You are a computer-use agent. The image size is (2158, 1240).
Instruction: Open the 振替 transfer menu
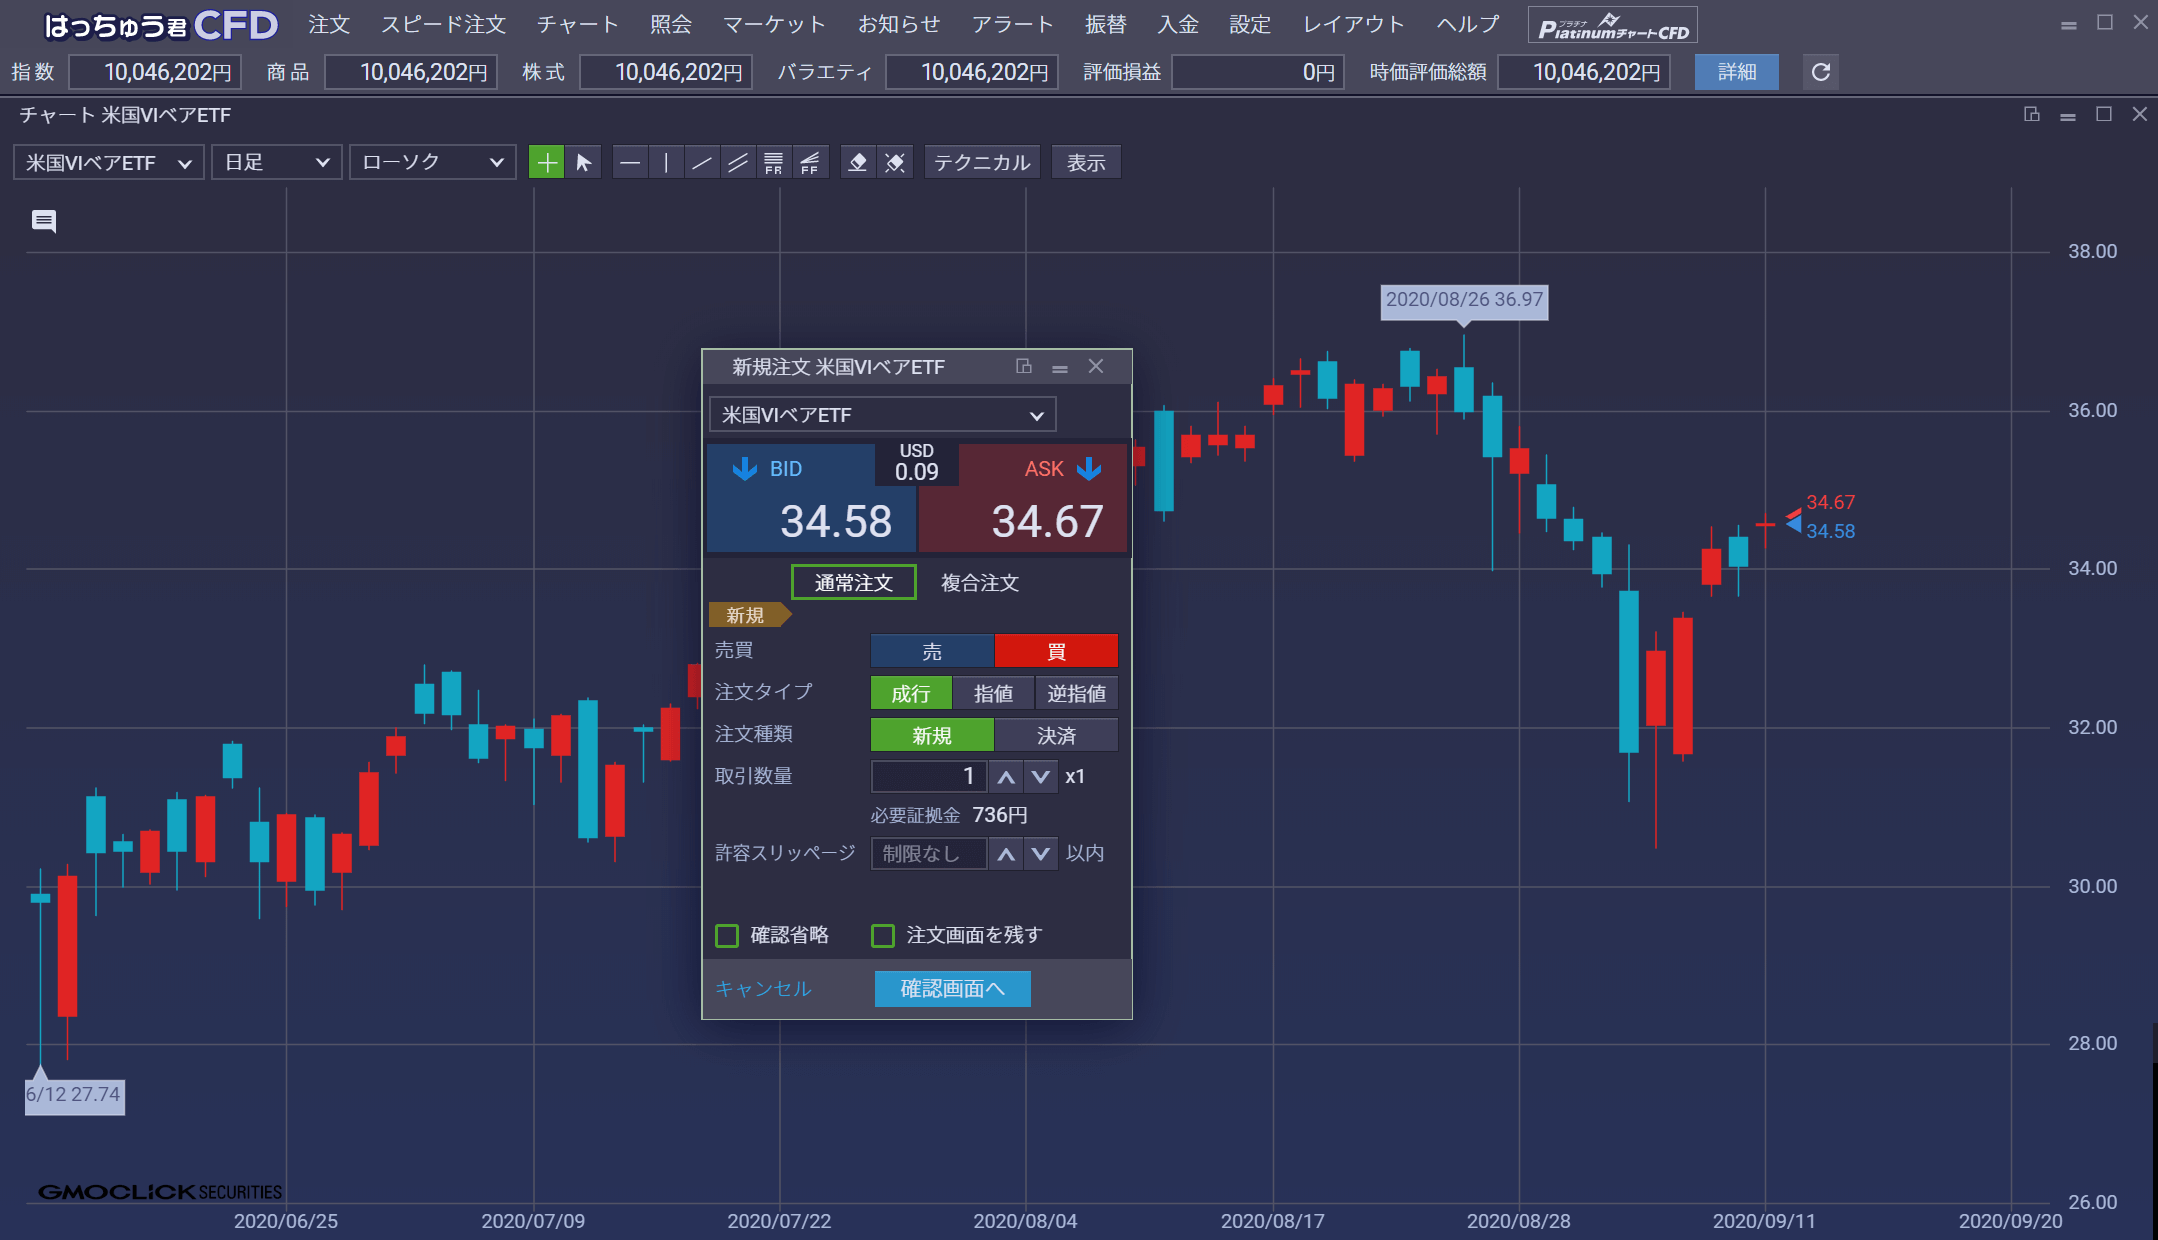(1106, 24)
